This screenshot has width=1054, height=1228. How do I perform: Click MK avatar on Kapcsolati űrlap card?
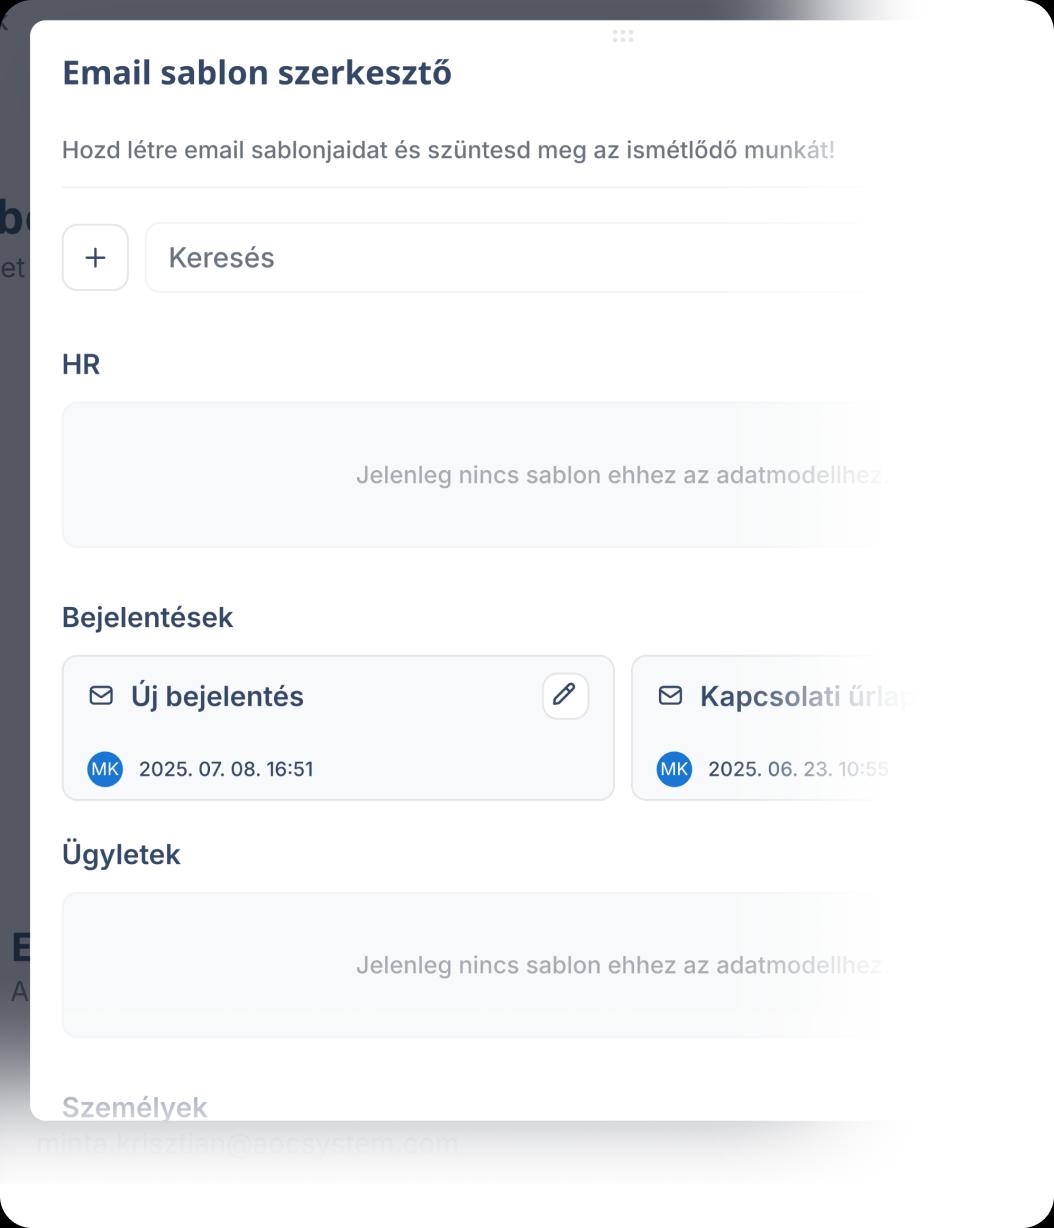[674, 769]
